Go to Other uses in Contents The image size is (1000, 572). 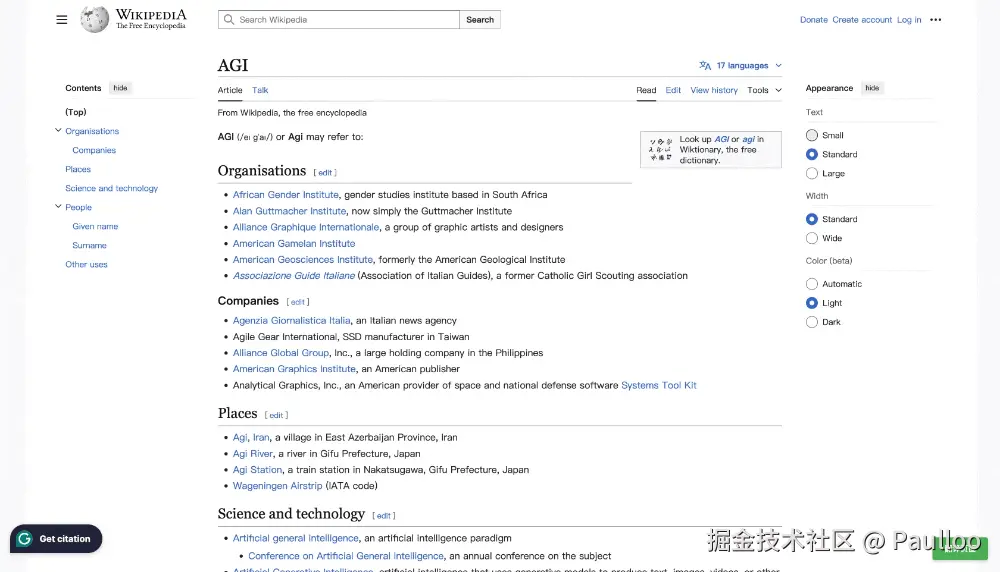86,265
